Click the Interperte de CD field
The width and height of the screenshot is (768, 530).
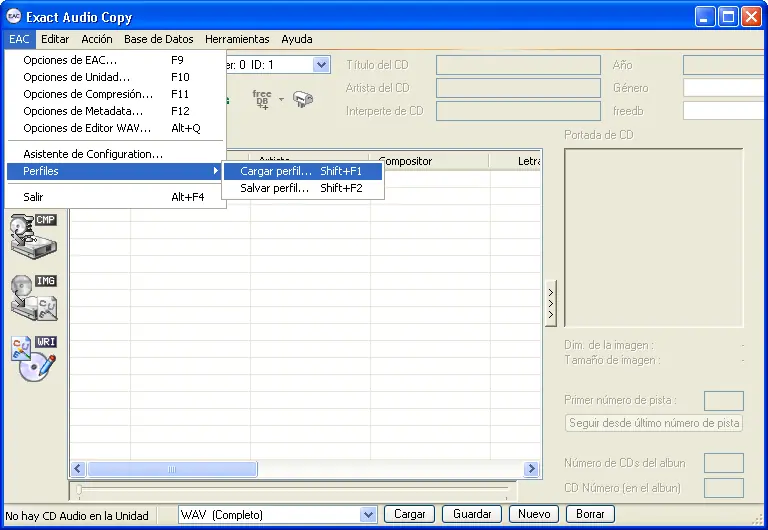pyautogui.click(x=518, y=111)
